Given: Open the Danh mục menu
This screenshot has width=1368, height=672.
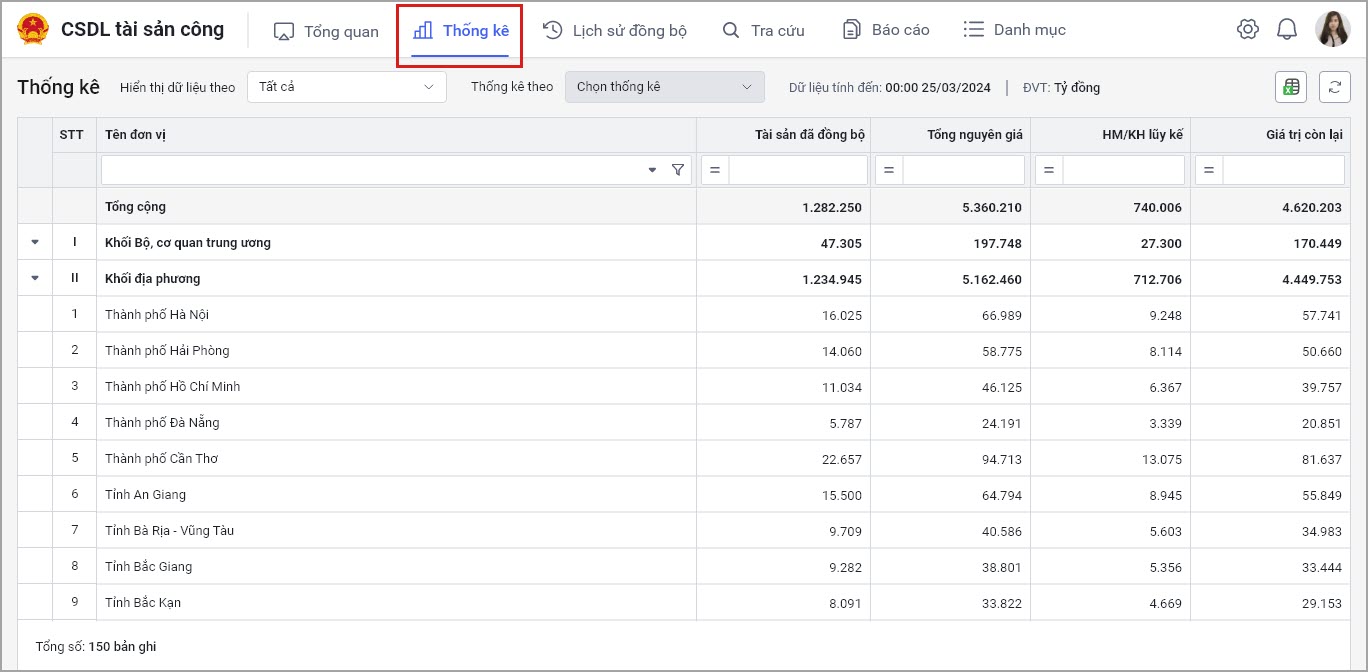Looking at the screenshot, I should (1014, 31).
